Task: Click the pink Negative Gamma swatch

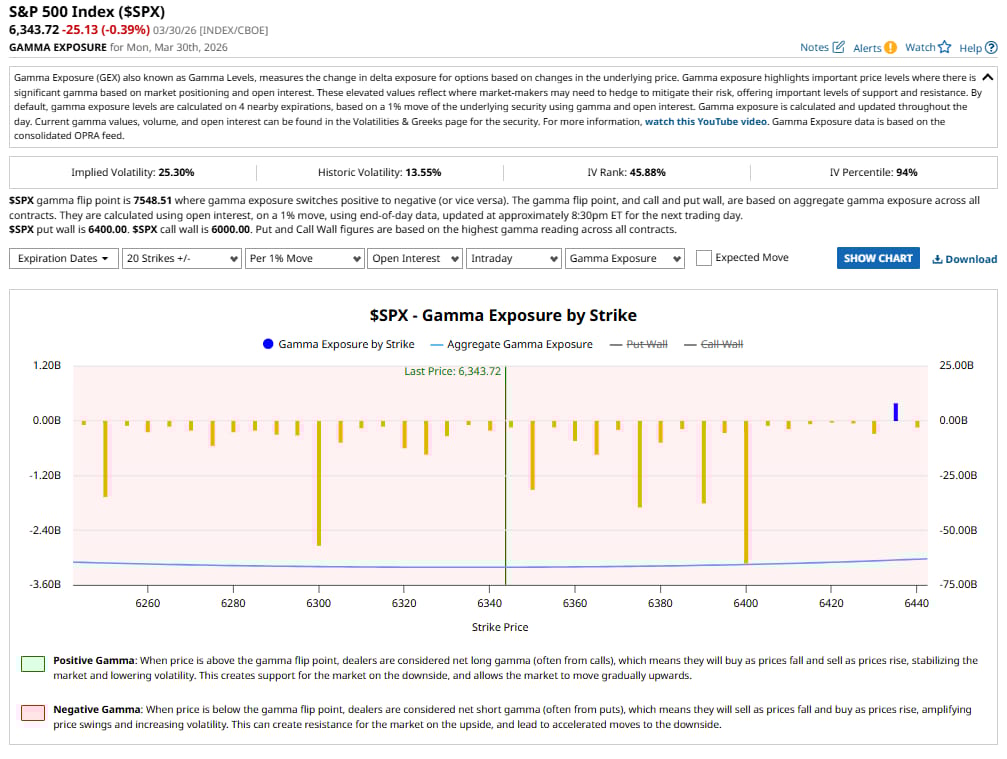Action: (33, 713)
